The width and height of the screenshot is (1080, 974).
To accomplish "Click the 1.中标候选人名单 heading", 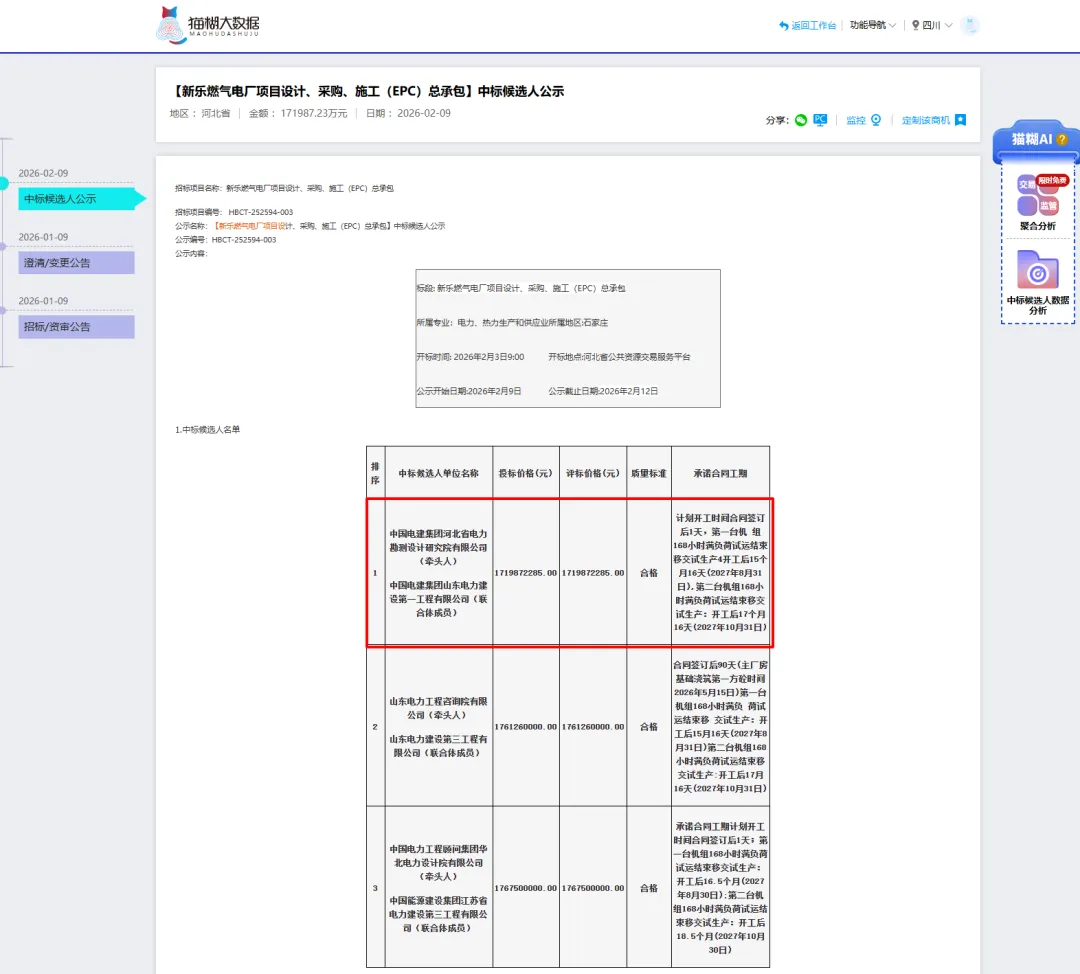I will tap(207, 429).
